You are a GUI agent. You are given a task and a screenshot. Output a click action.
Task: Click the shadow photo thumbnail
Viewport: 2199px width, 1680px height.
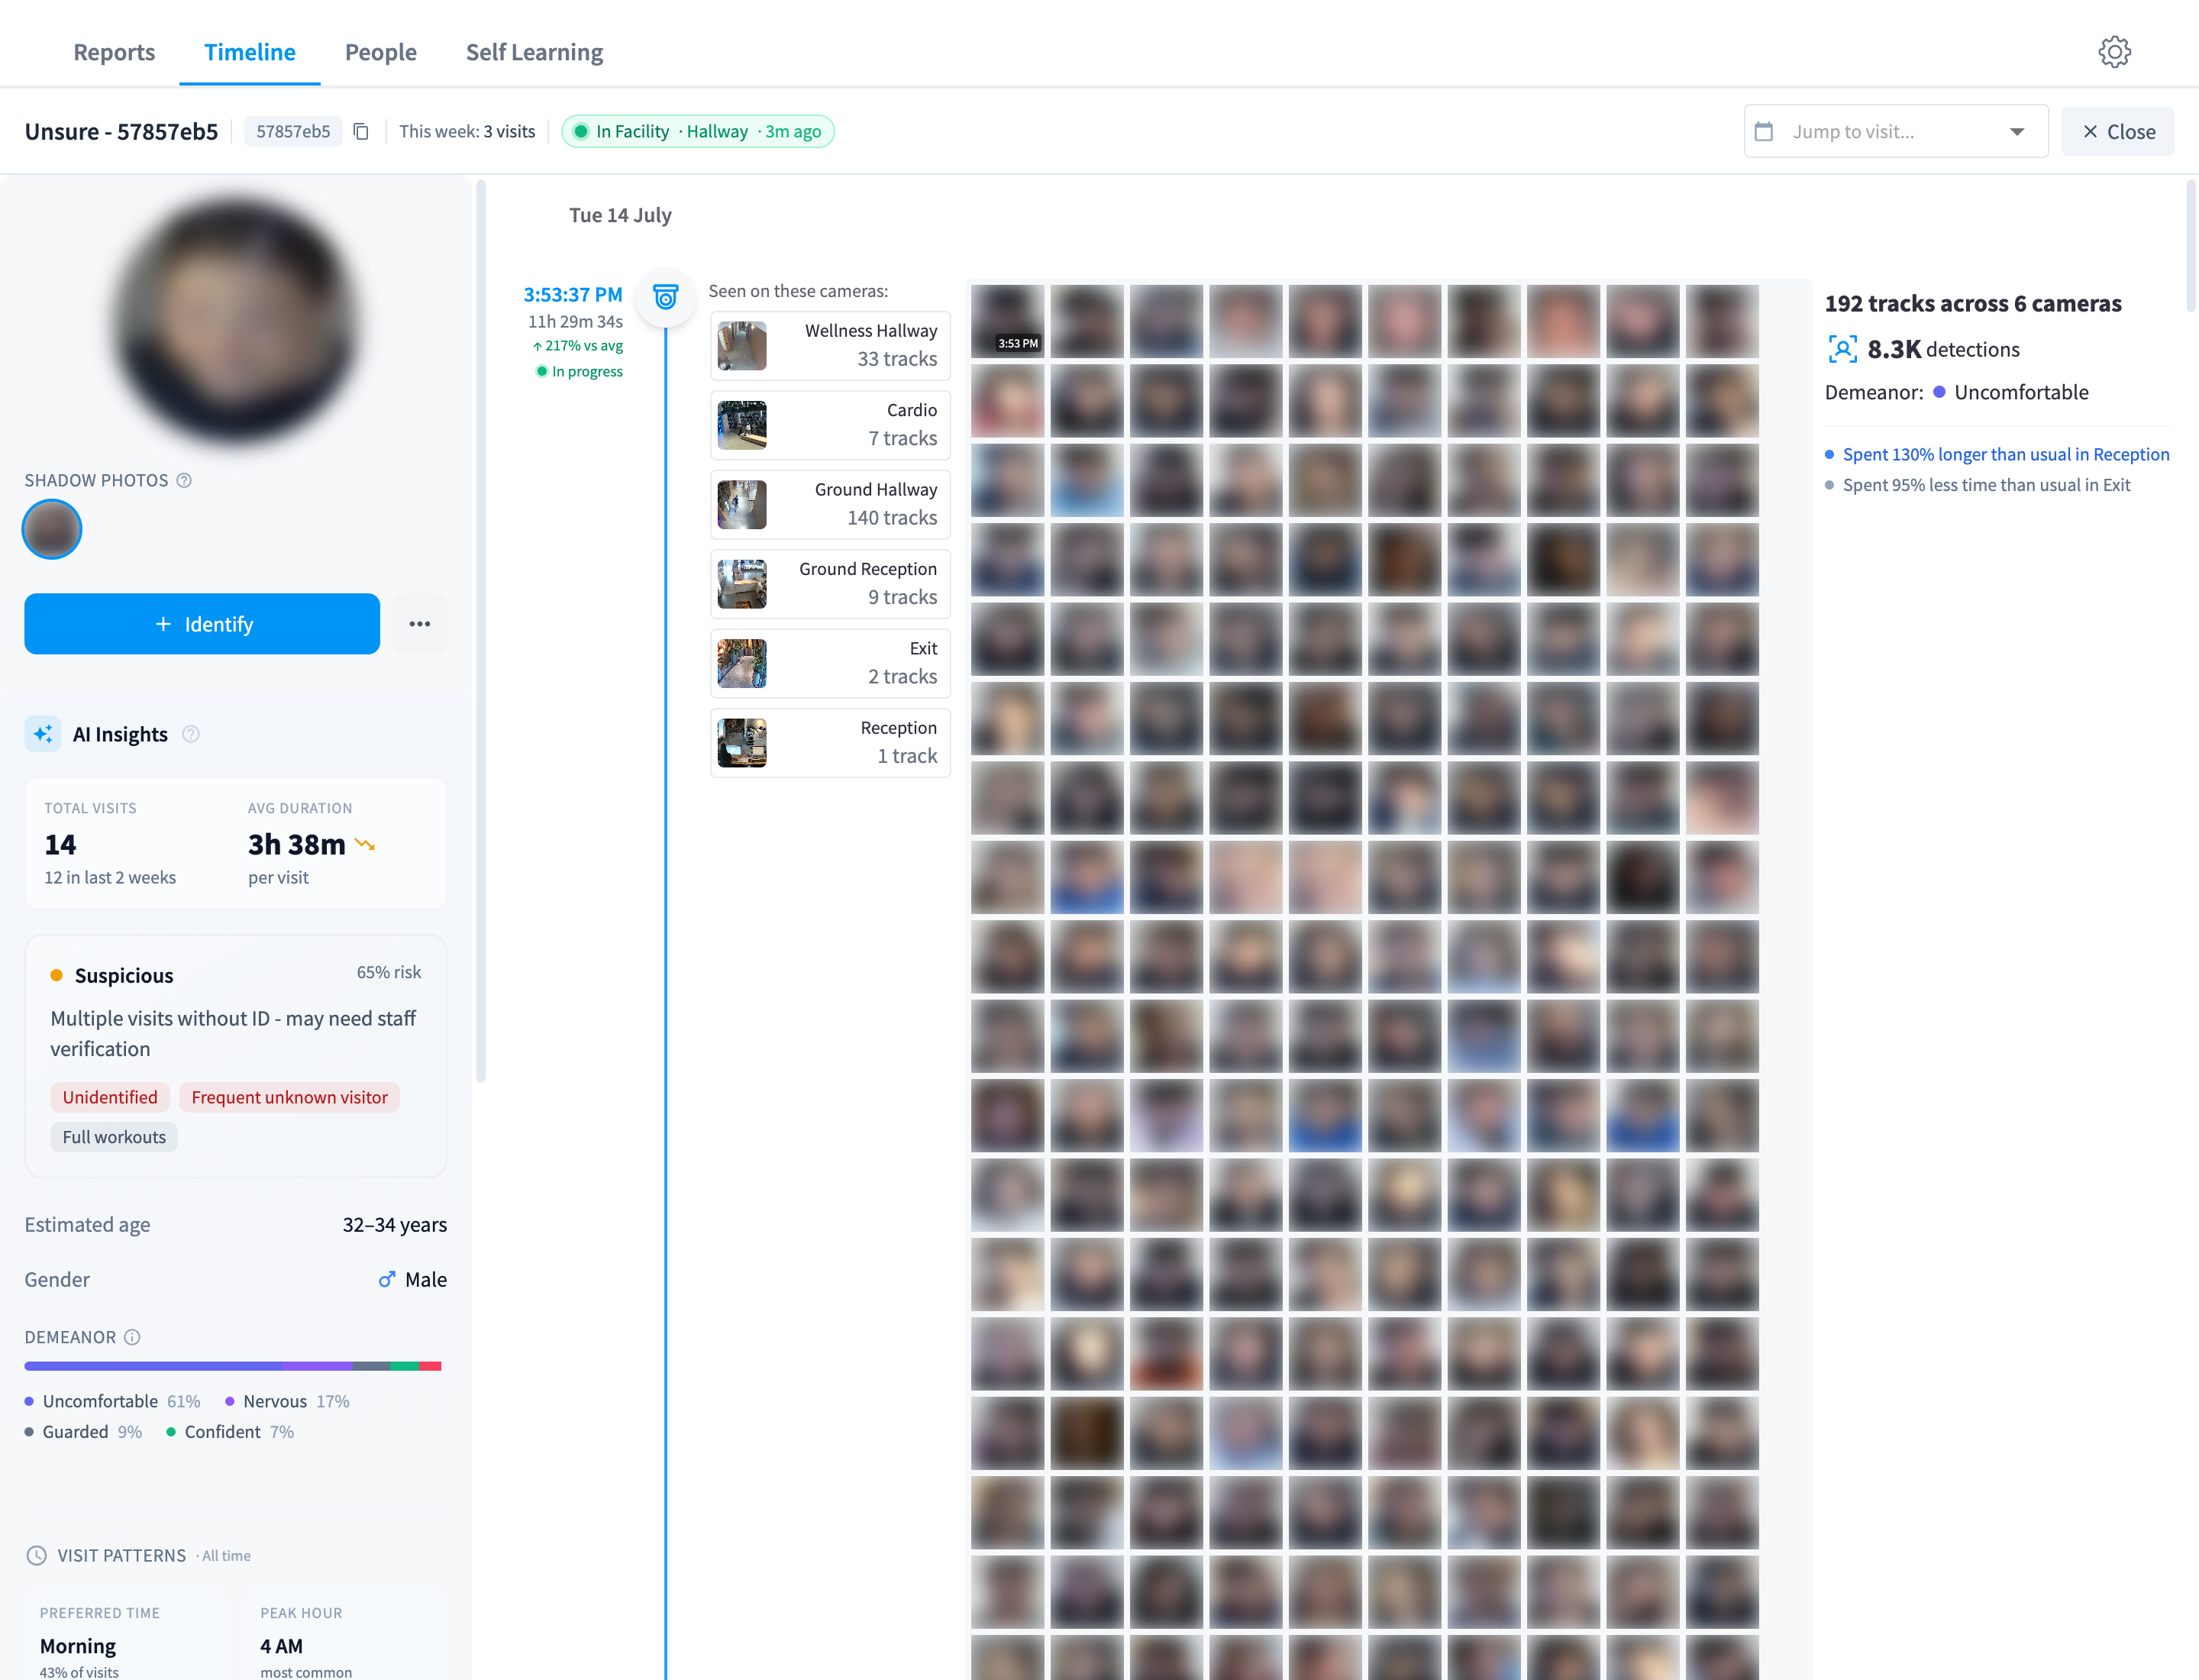[x=52, y=529]
